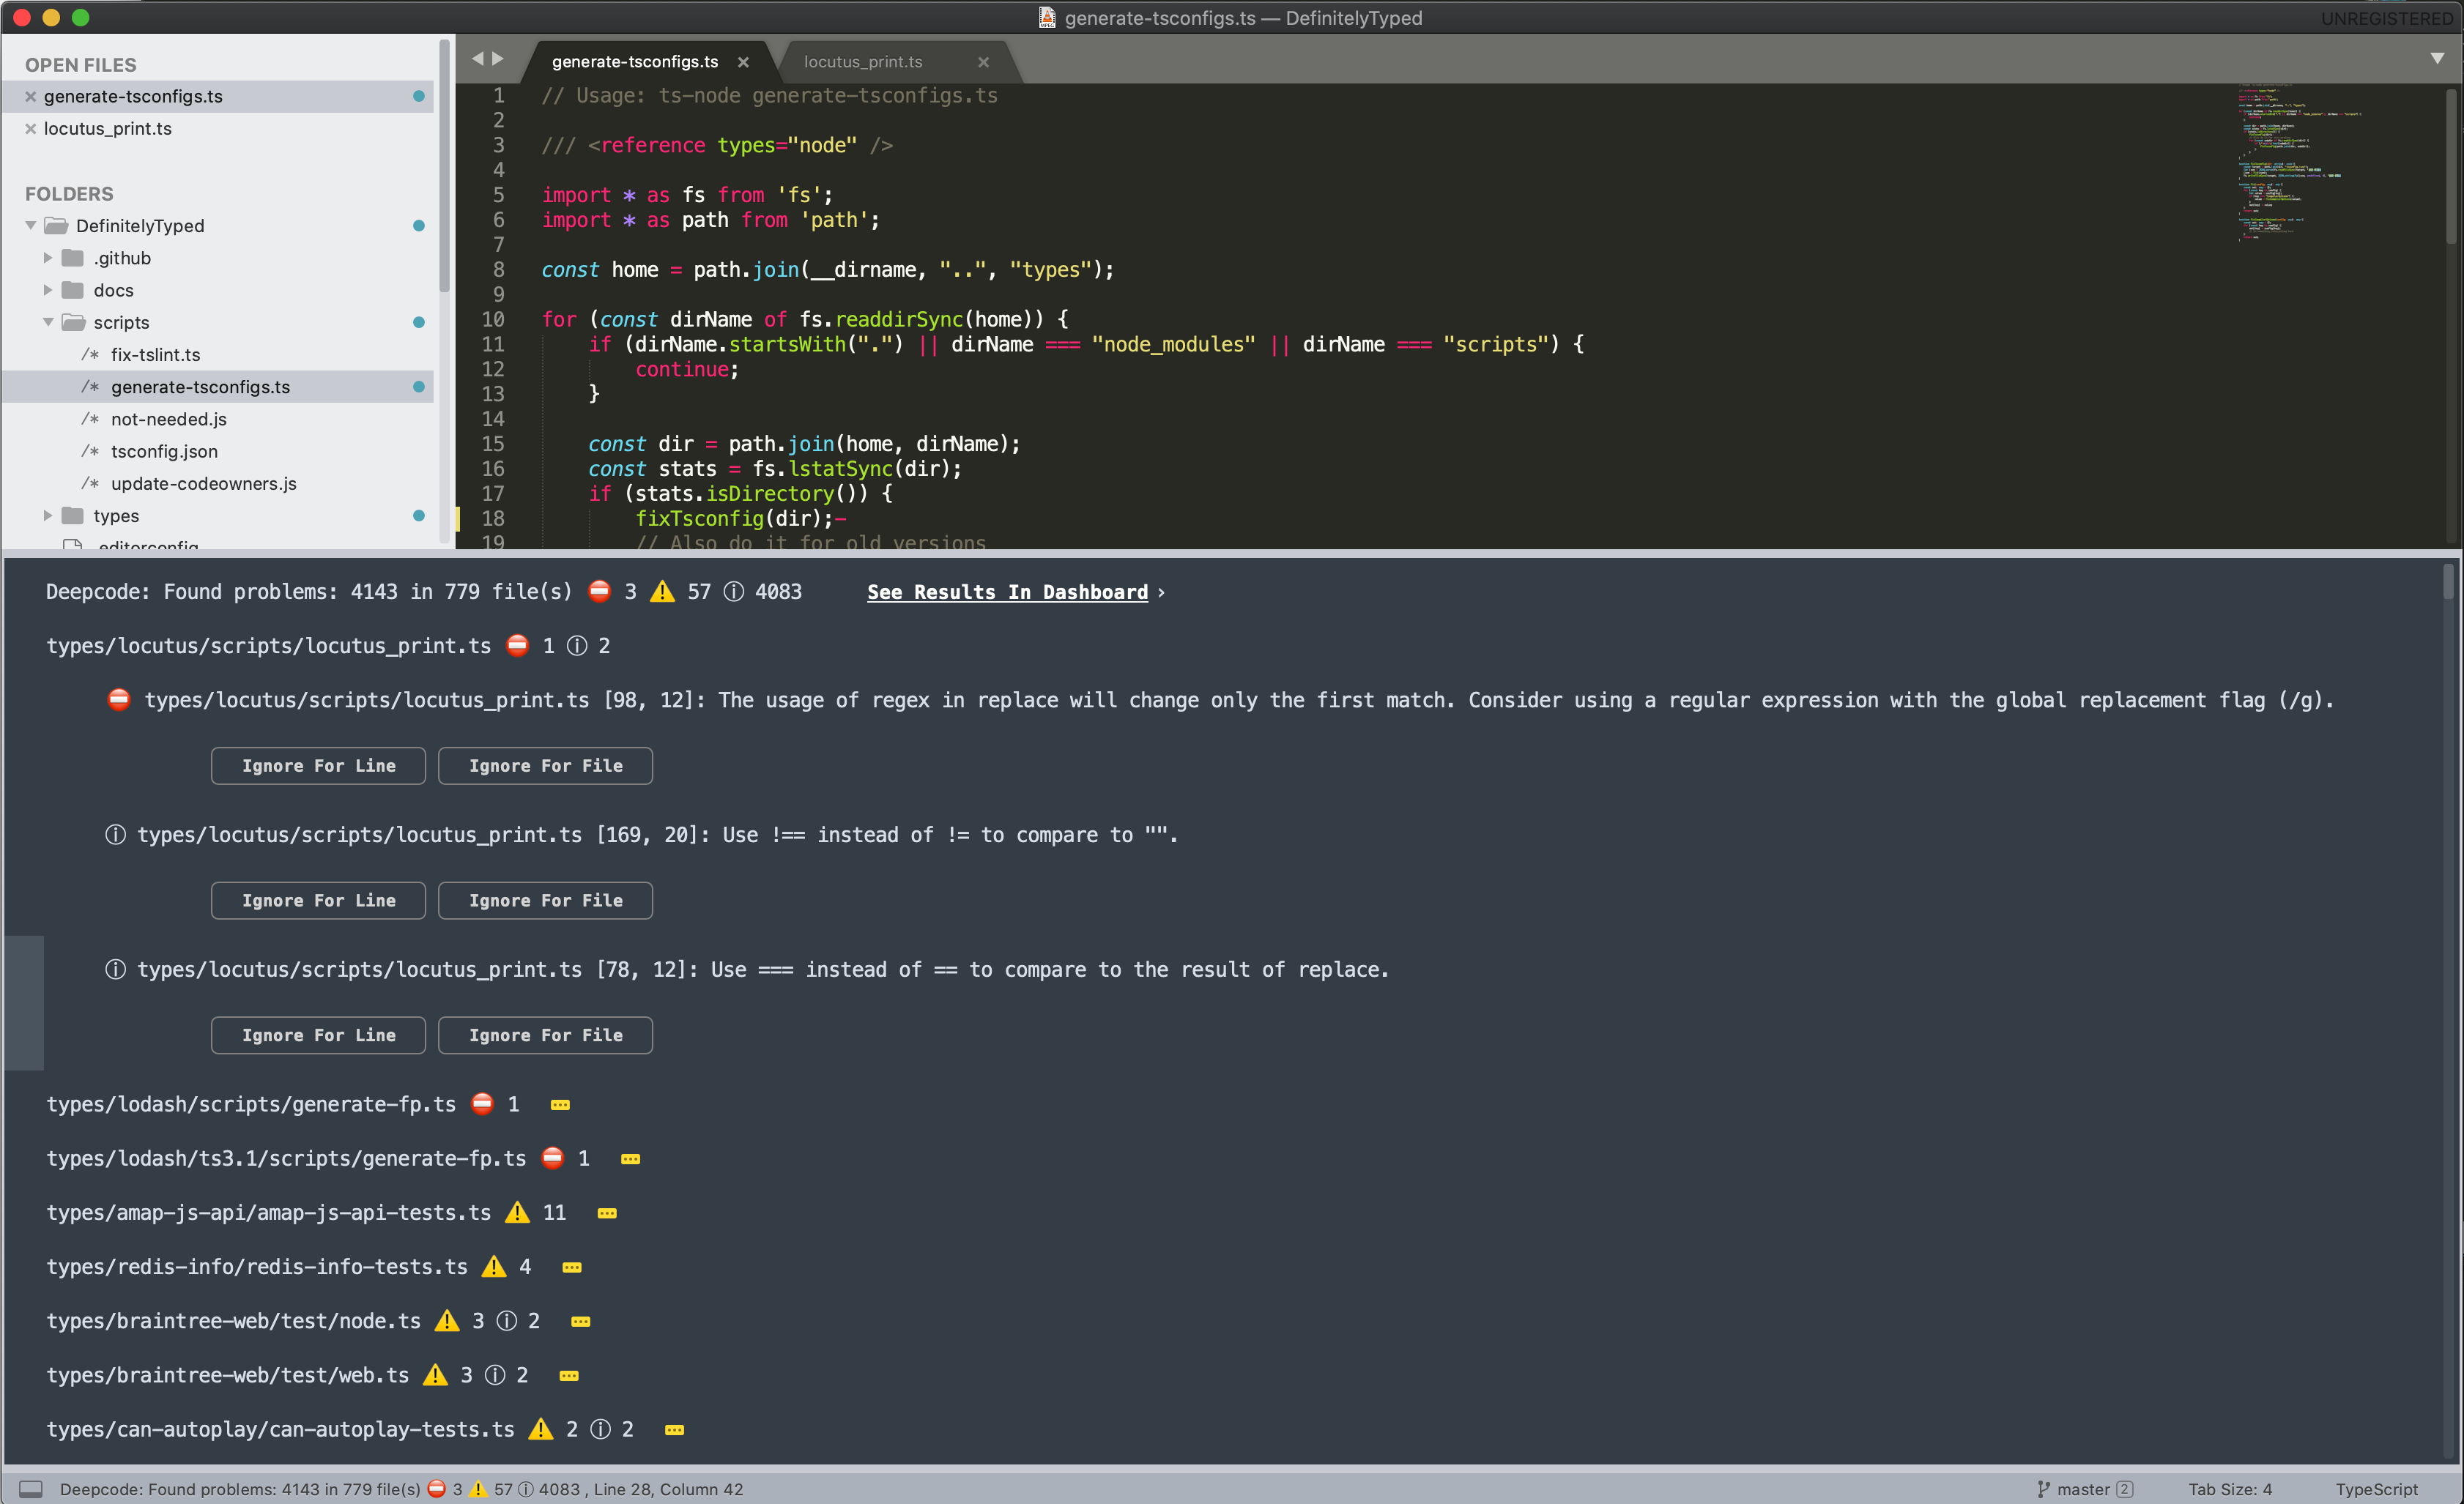Click Ignore For File for === suggestion

[545, 1036]
